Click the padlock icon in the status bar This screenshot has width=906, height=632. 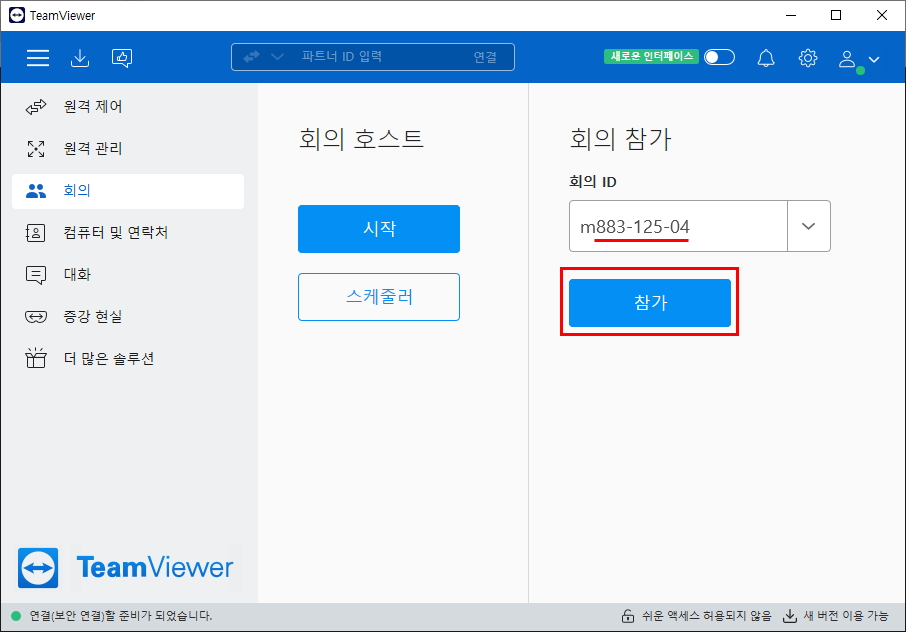(x=627, y=616)
